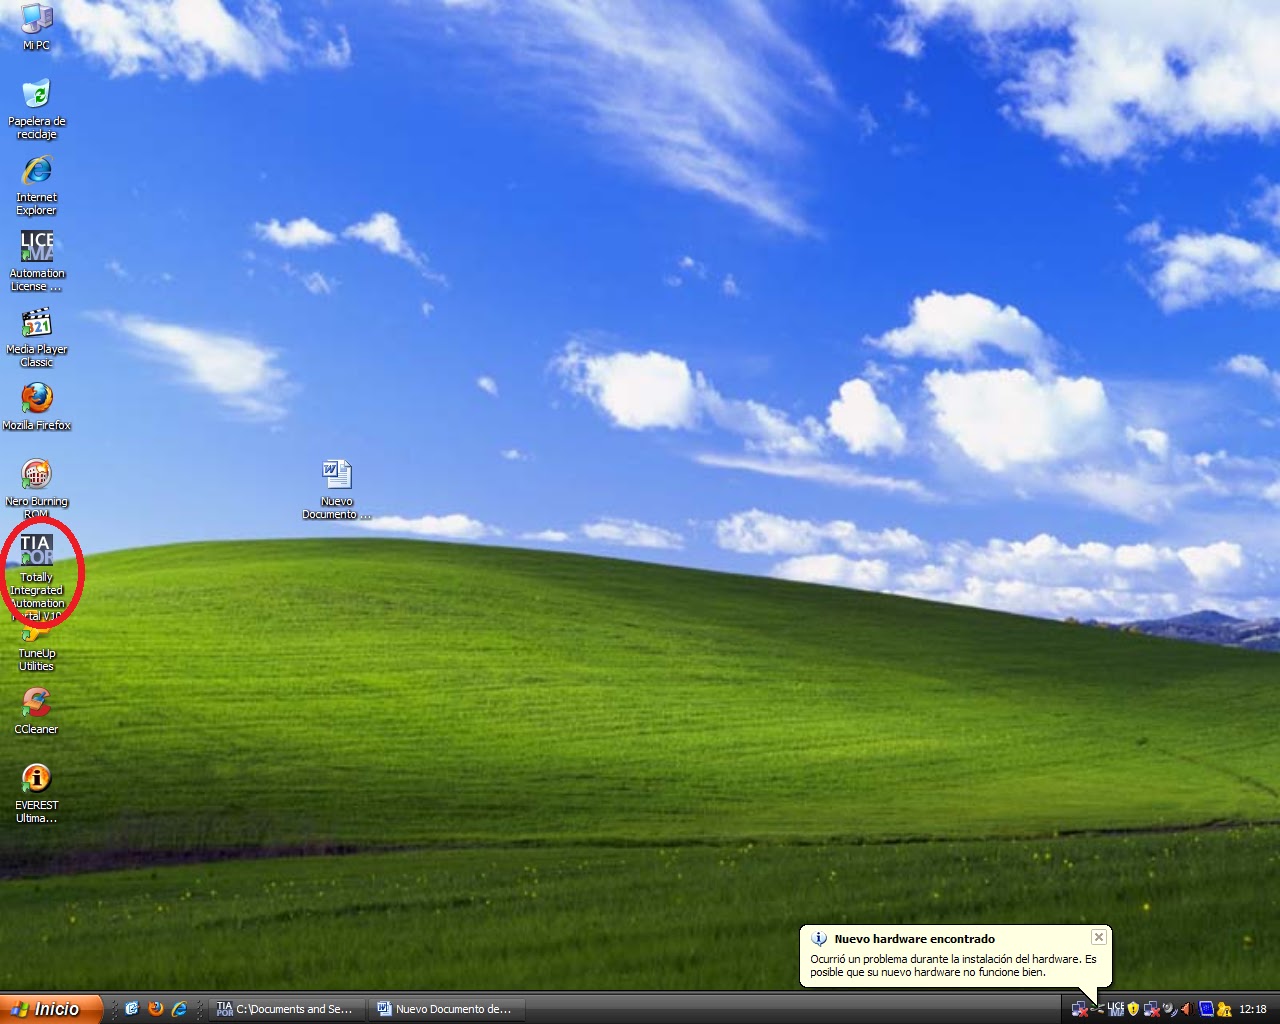This screenshot has height=1024, width=1280.
Task: Click the yellow user warning tray icon
Action: pos(1224,1009)
